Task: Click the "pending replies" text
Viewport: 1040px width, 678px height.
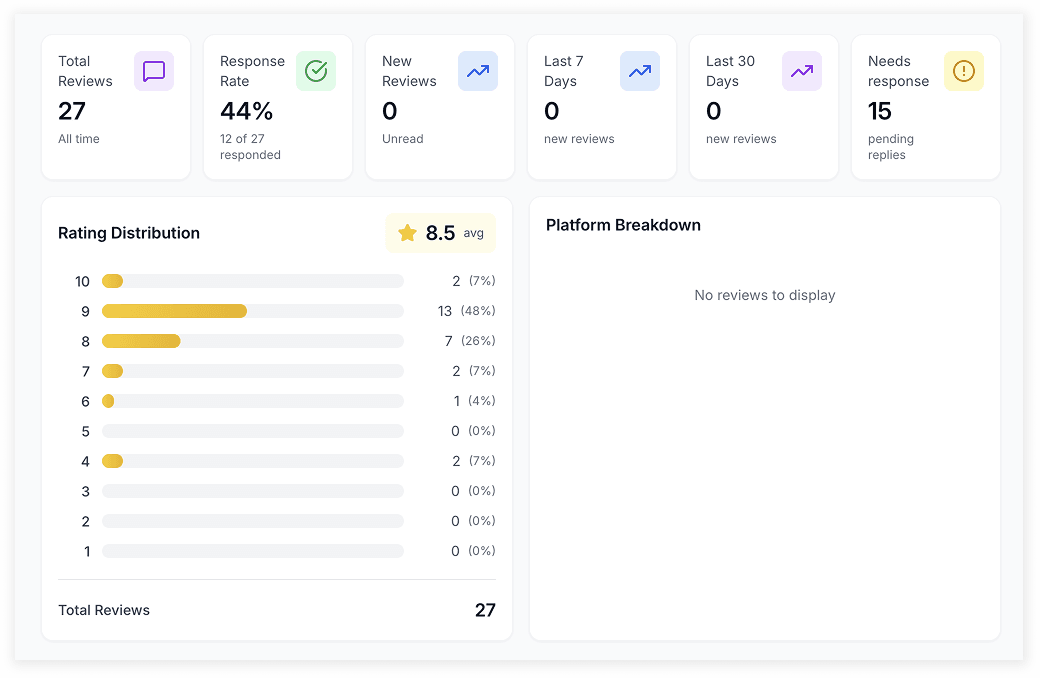Action: (x=891, y=147)
